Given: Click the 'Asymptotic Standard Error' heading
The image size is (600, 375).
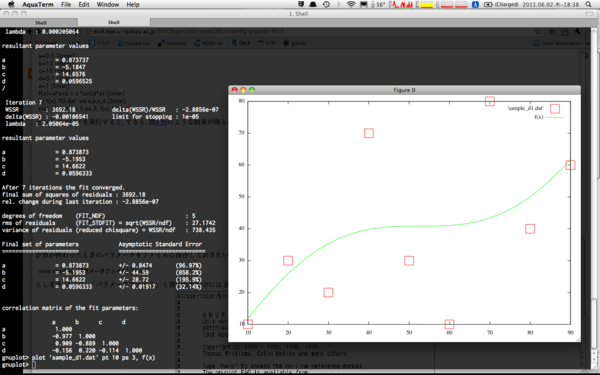Looking at the screenshot, I should [x=160, y=244].
